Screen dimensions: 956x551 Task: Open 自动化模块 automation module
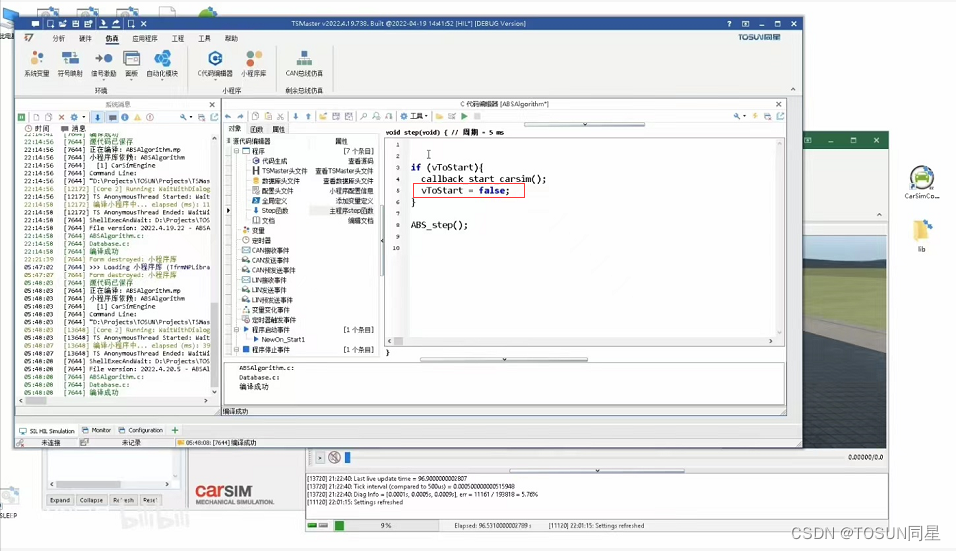(x=162, y=64)
